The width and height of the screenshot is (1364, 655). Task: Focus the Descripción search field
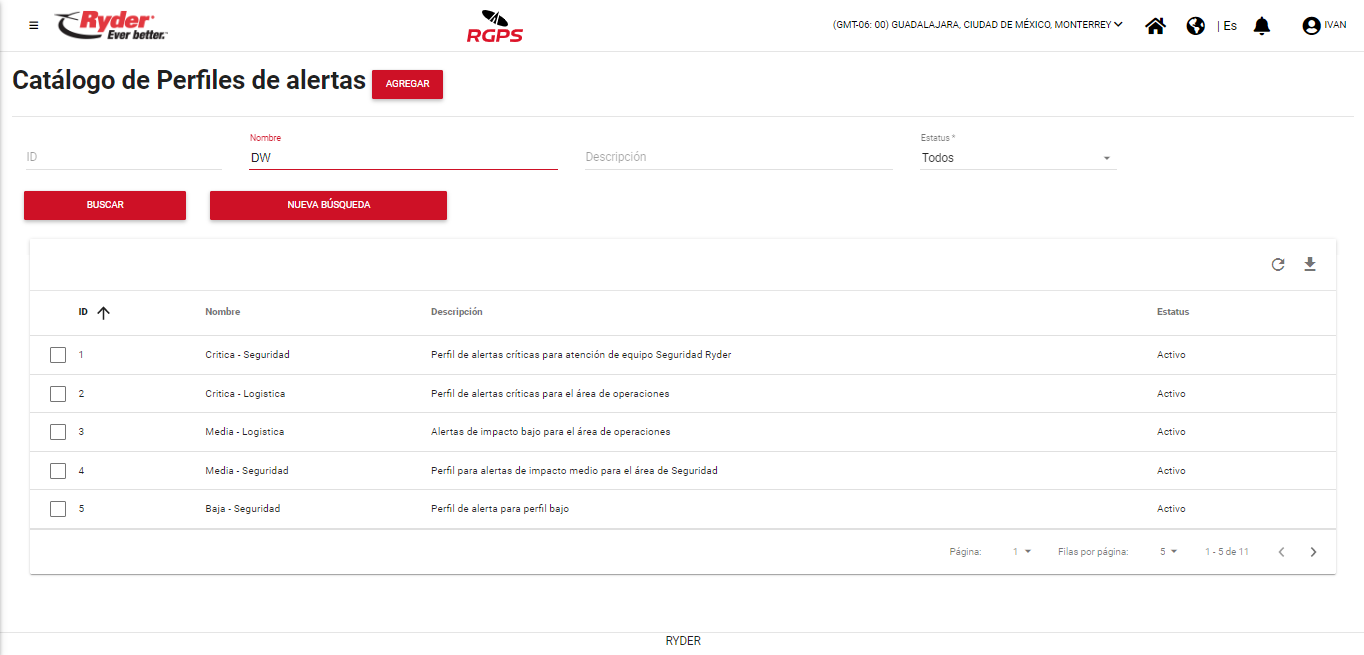(737, 157)
